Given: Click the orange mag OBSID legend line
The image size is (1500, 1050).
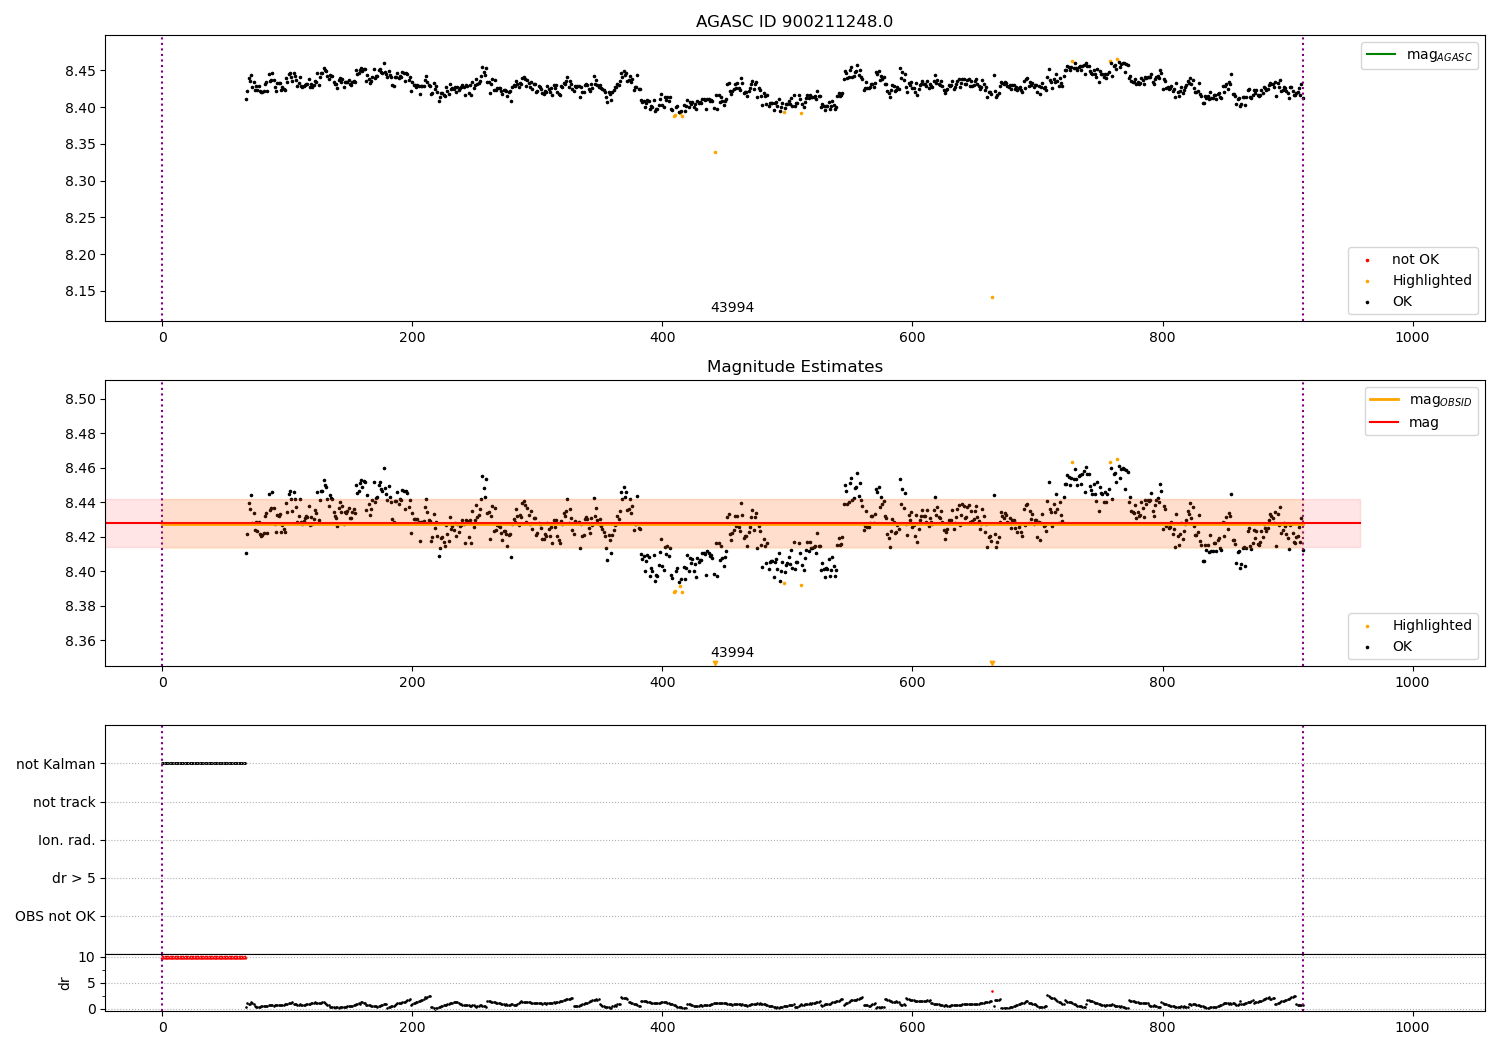Looking at the screenshot, I should [x=1385, y=400].
